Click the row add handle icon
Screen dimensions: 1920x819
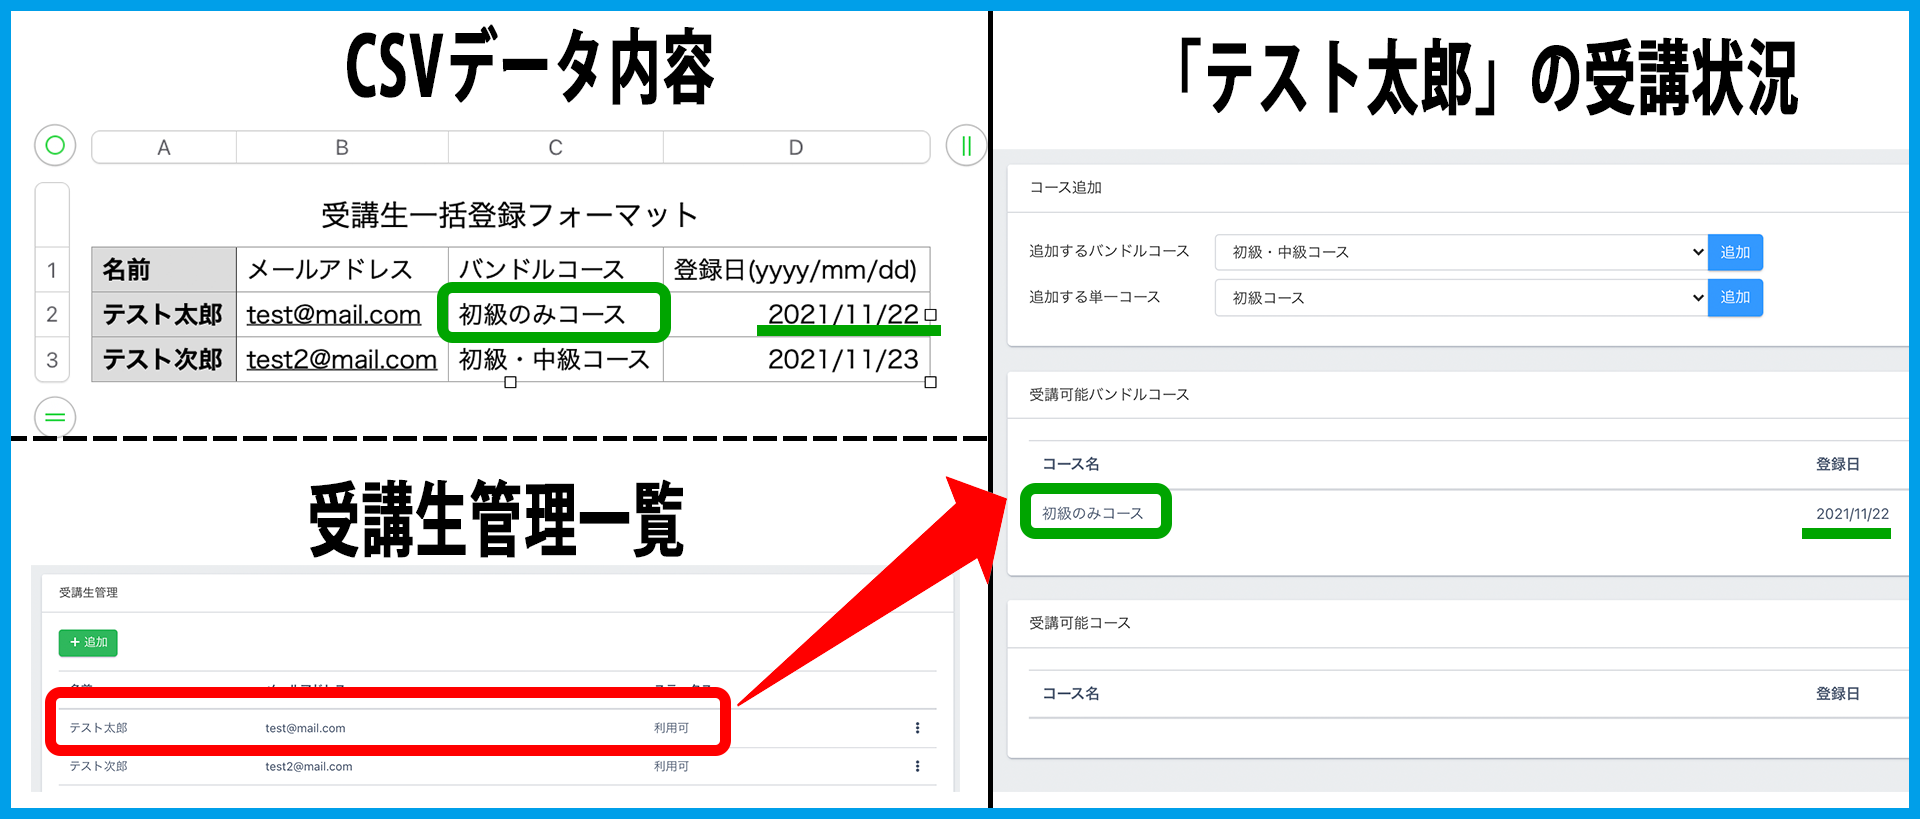(55, 417)
